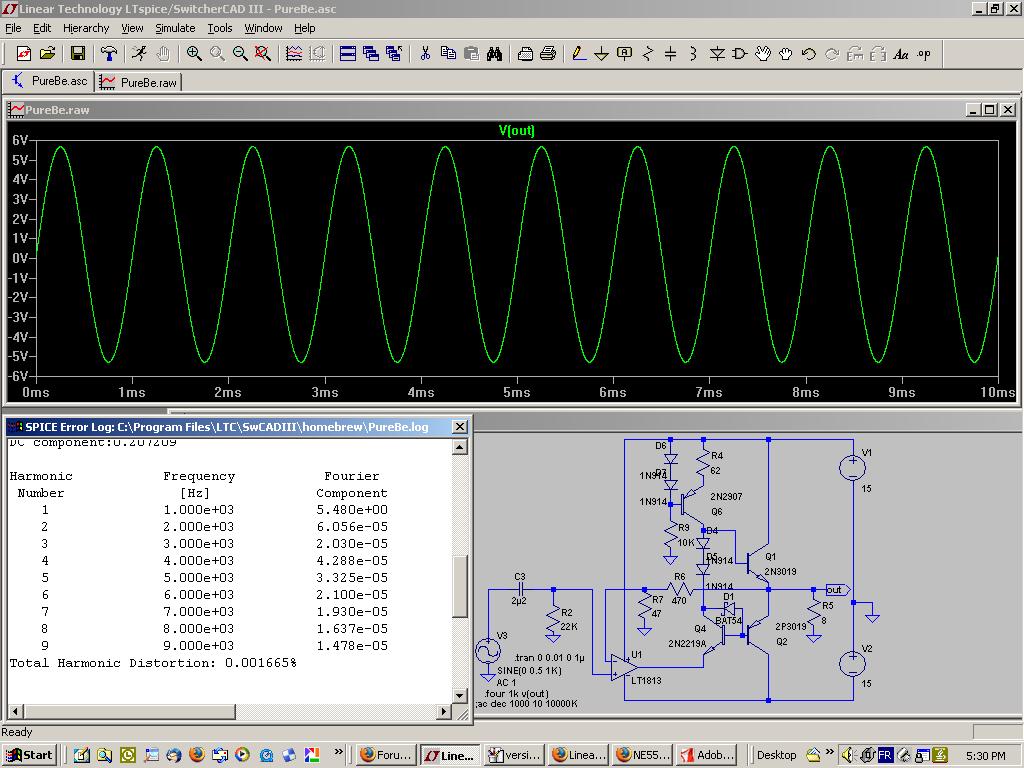Open the Simulate menu

click(x=175, y=28)
